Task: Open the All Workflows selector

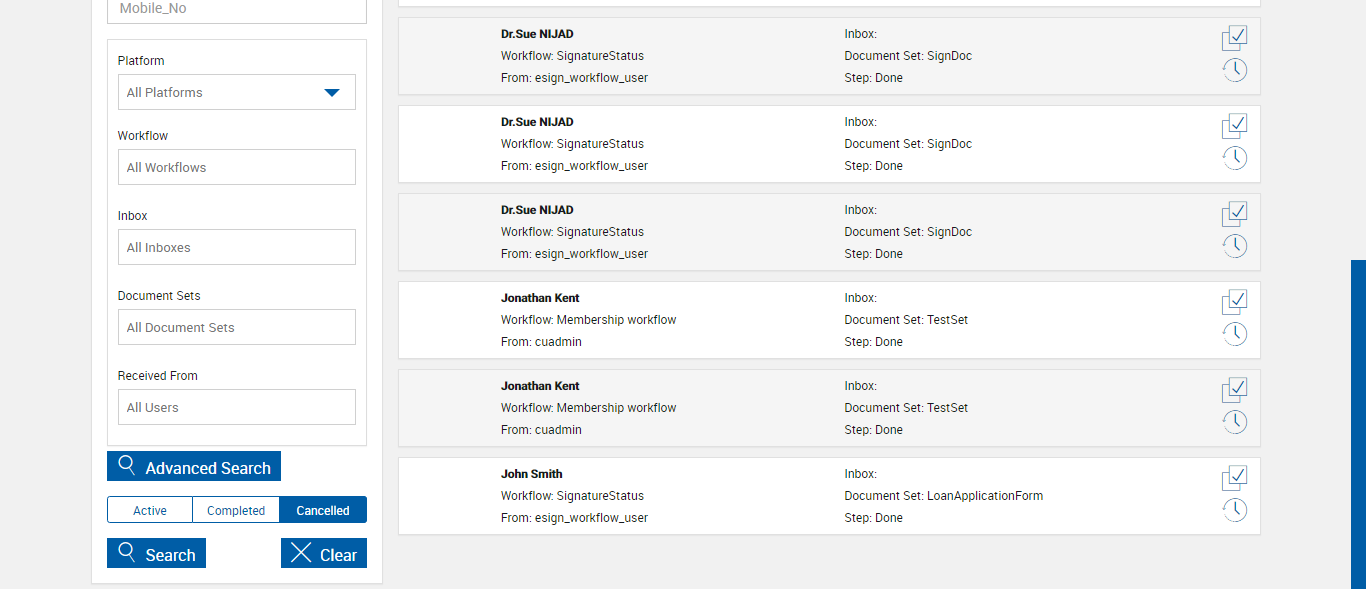Action: pos(237,167)
